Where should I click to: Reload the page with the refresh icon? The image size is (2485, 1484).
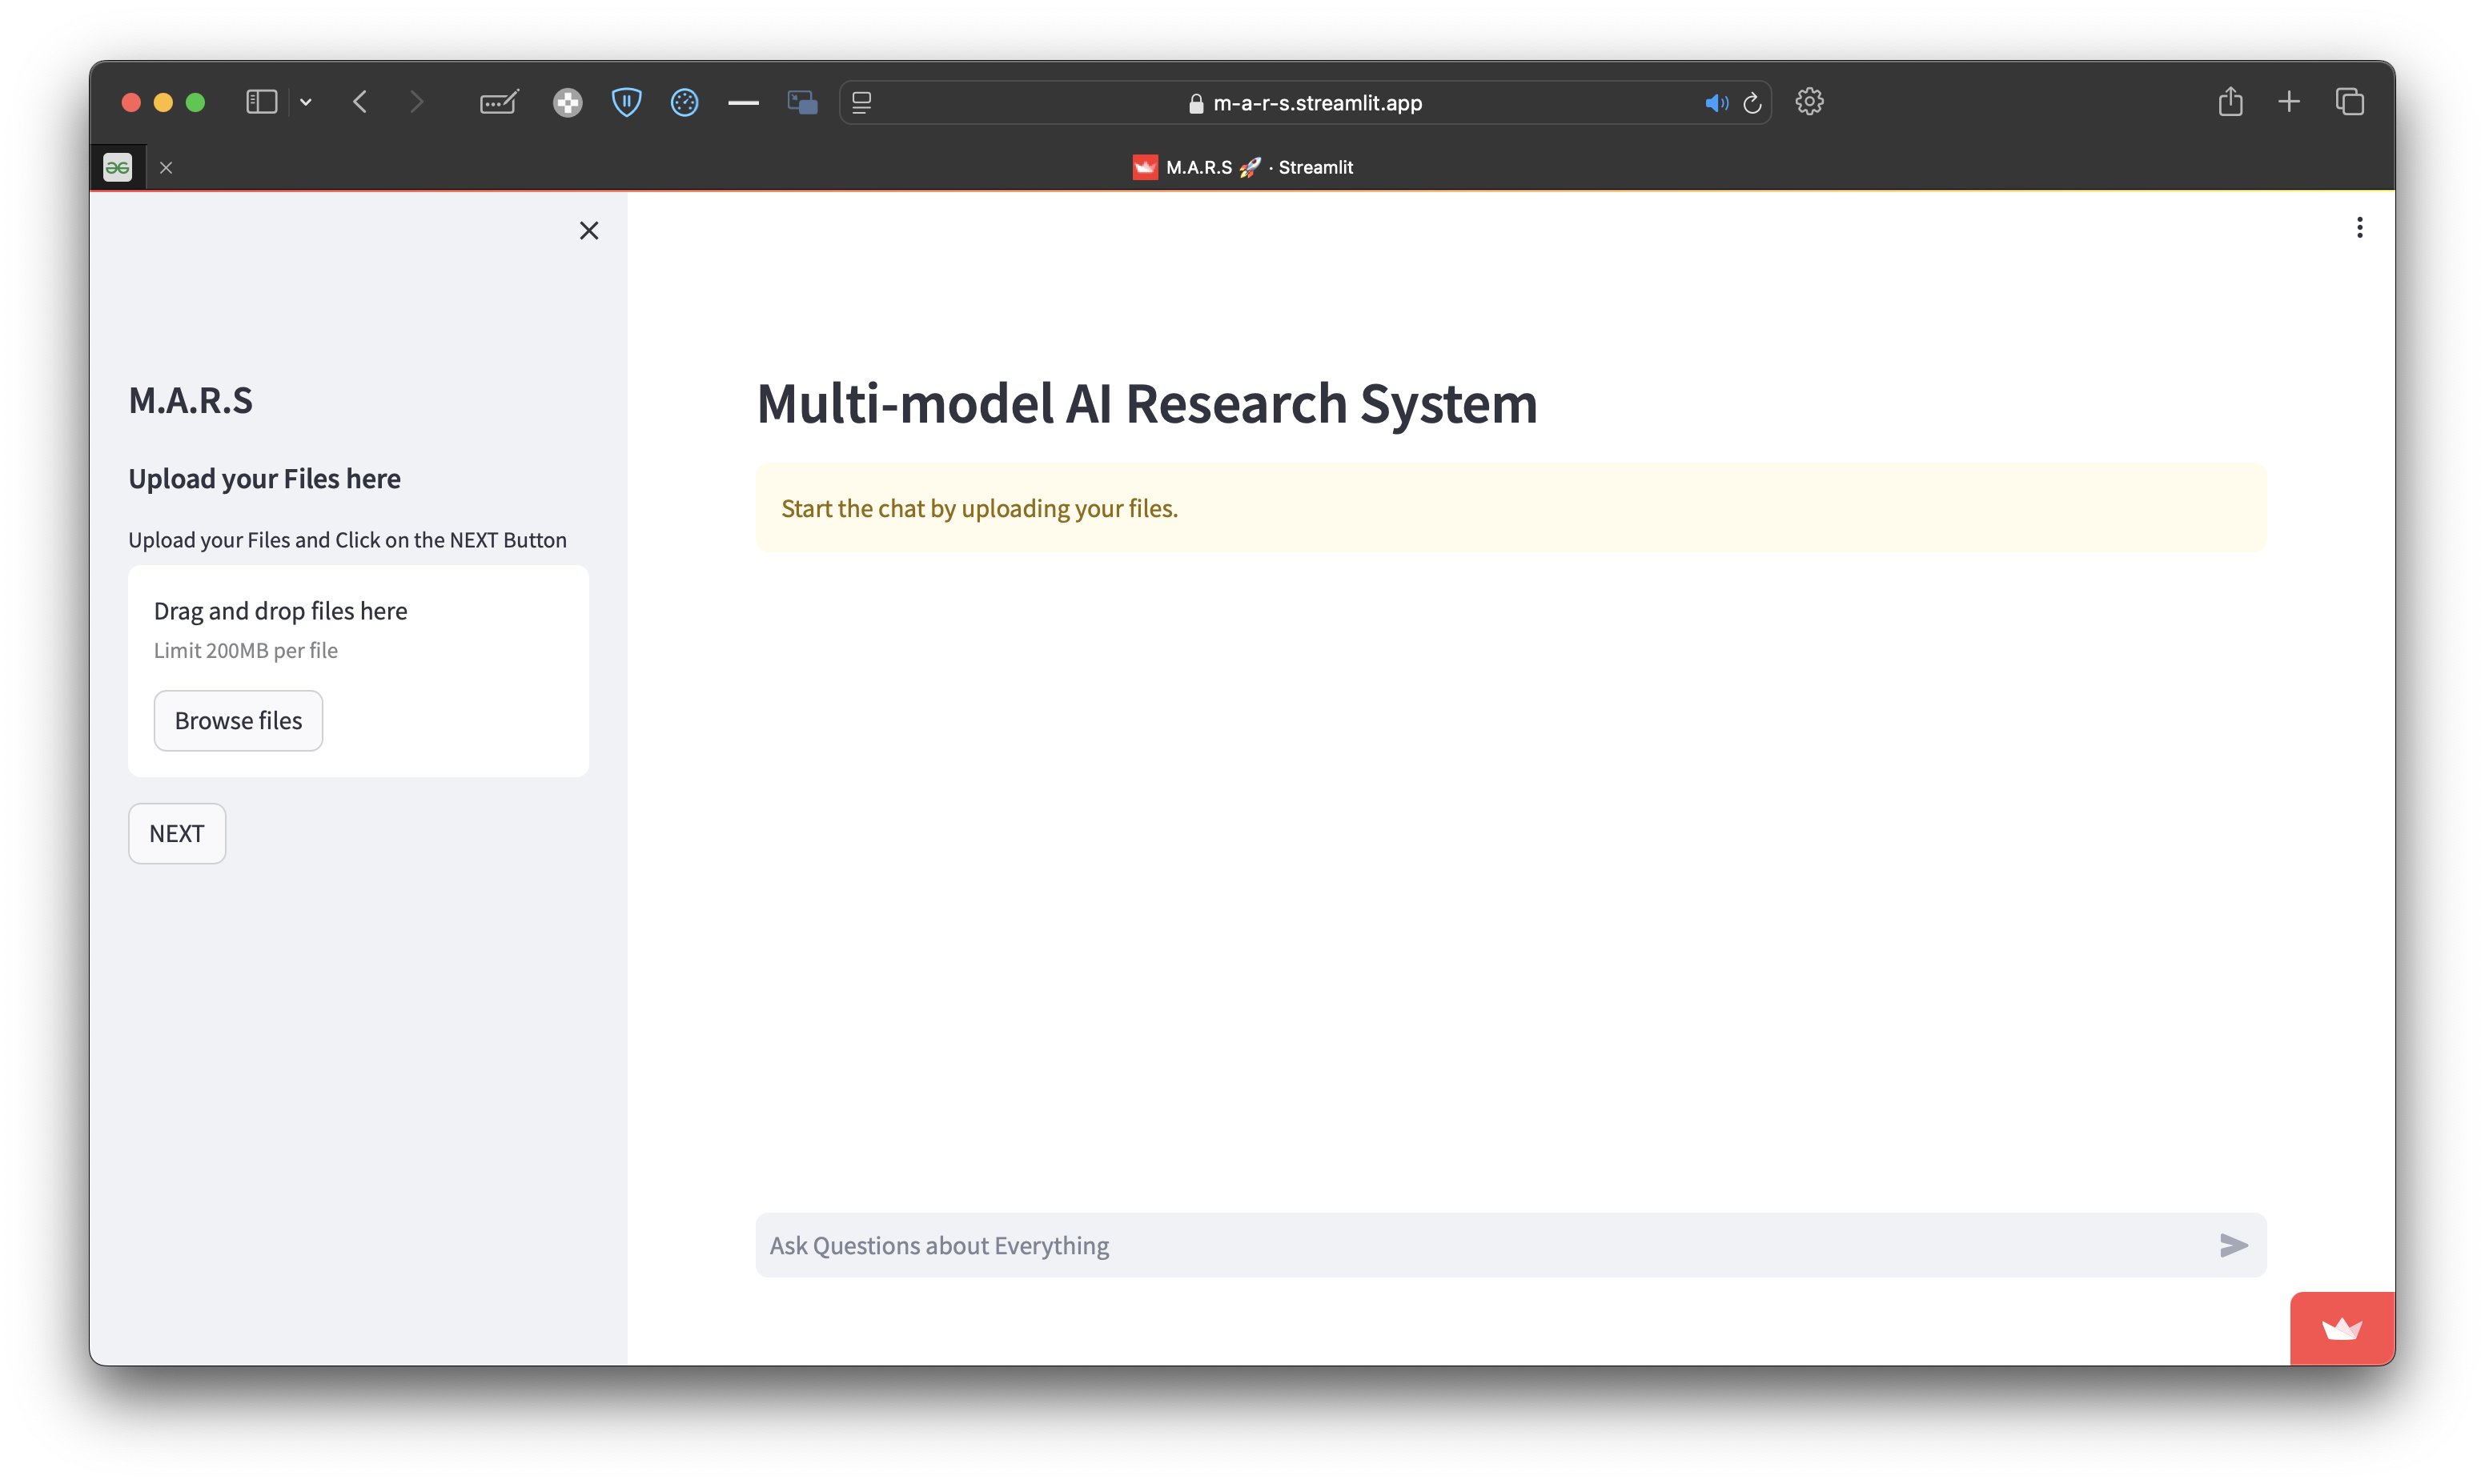[x=1752, y=102]
